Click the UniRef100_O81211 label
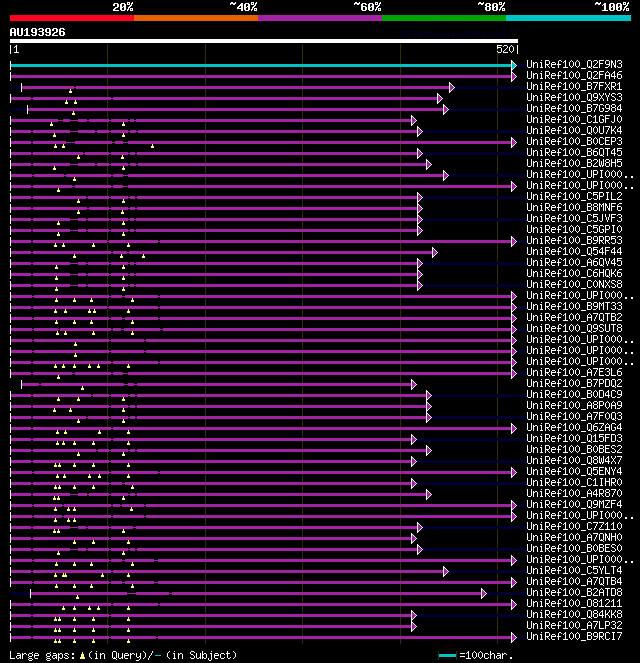Viewport: 640px width, 663px height. (x=574, y=603)
